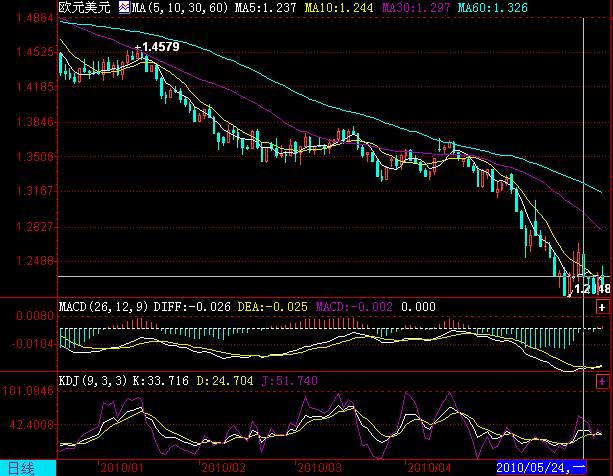This screenshot has height=476, width=613.
Task: Click the MACD(26,12,9) indicator label
Action: coord(104,307)
